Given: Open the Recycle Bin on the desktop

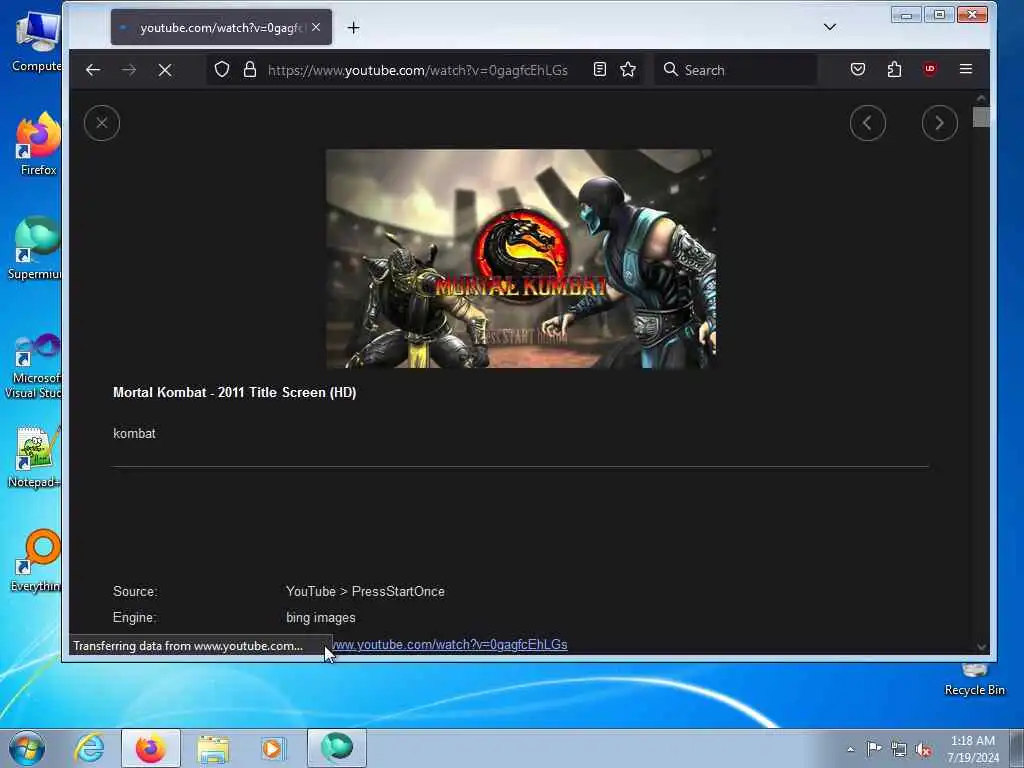Looking at the screenshot, I should 974,679.
